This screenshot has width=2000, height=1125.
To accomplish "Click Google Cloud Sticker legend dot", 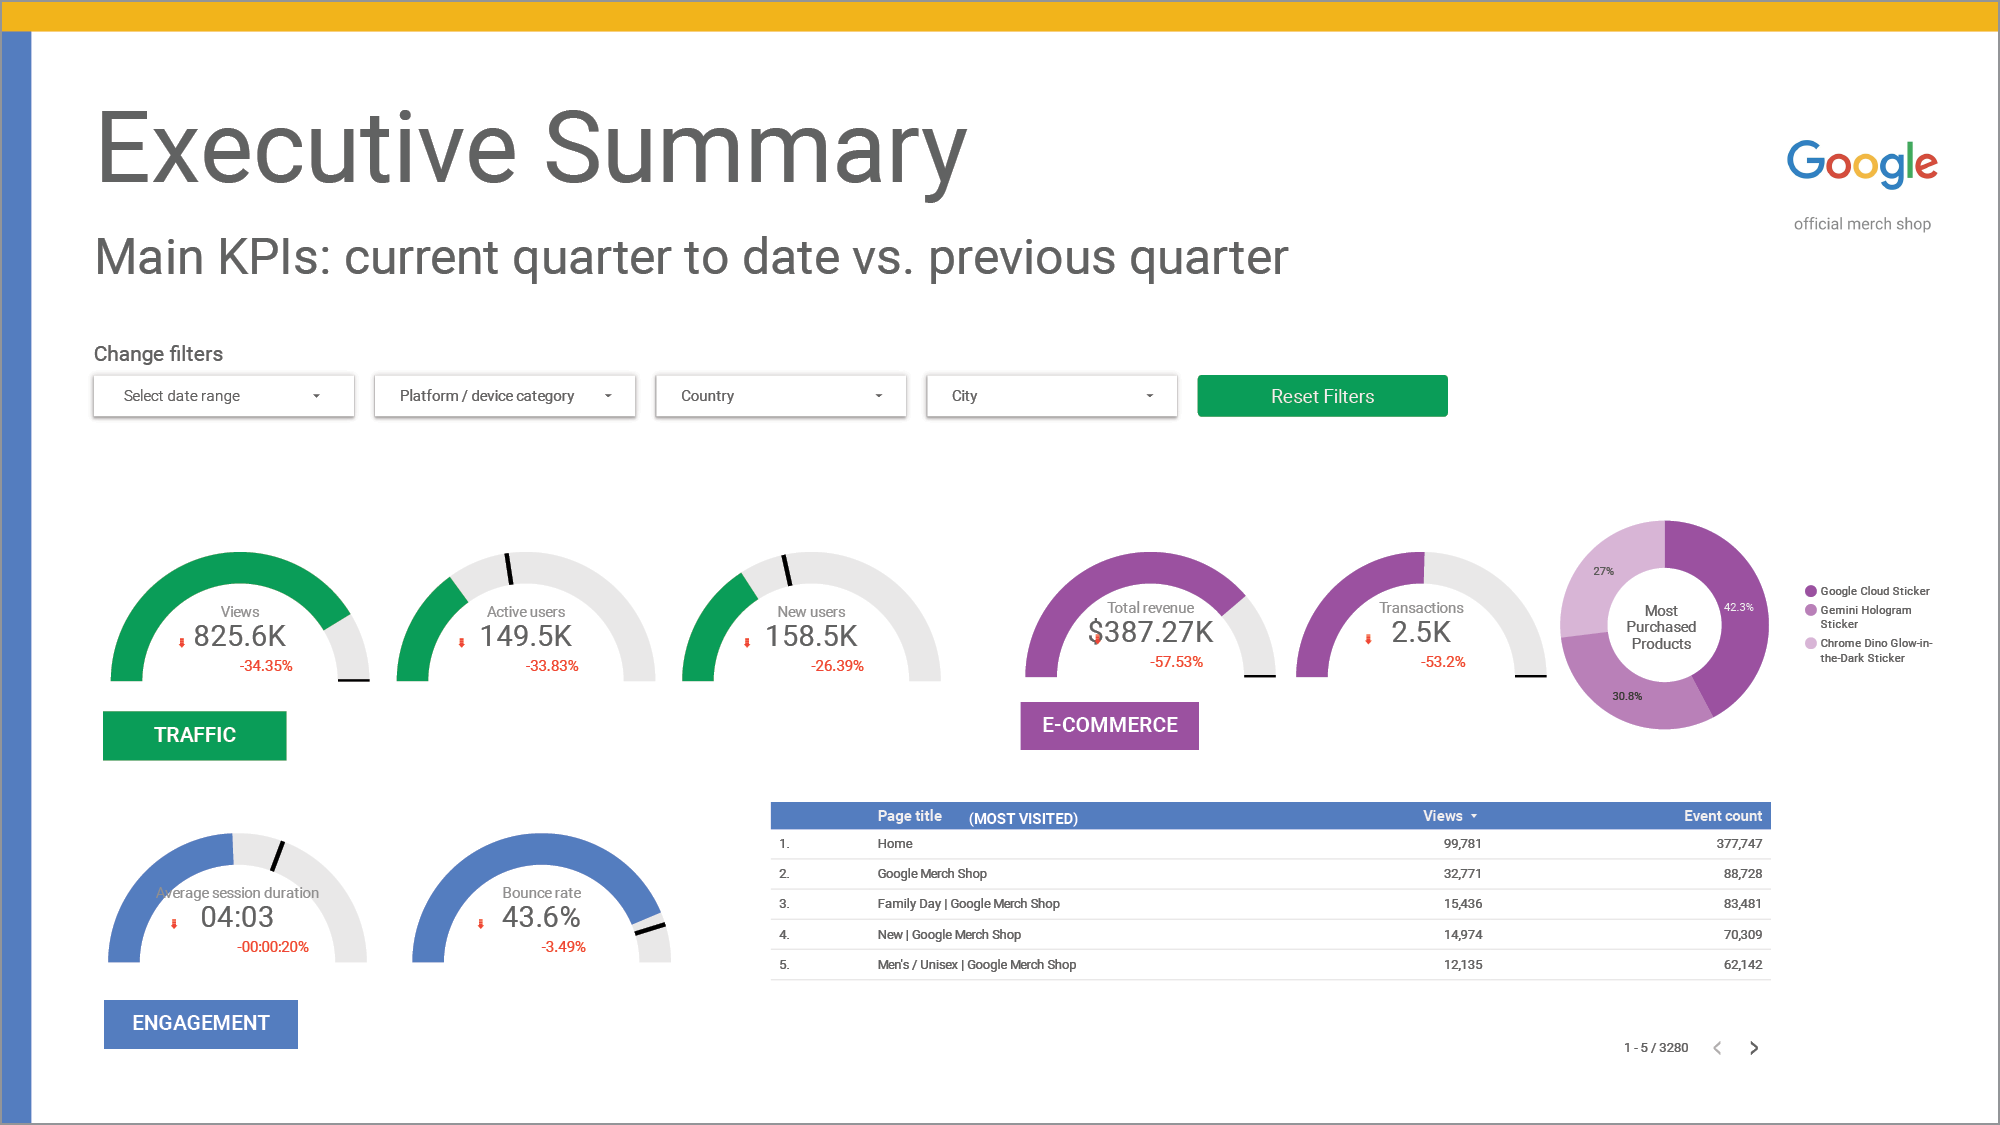I will point(1810,591).
